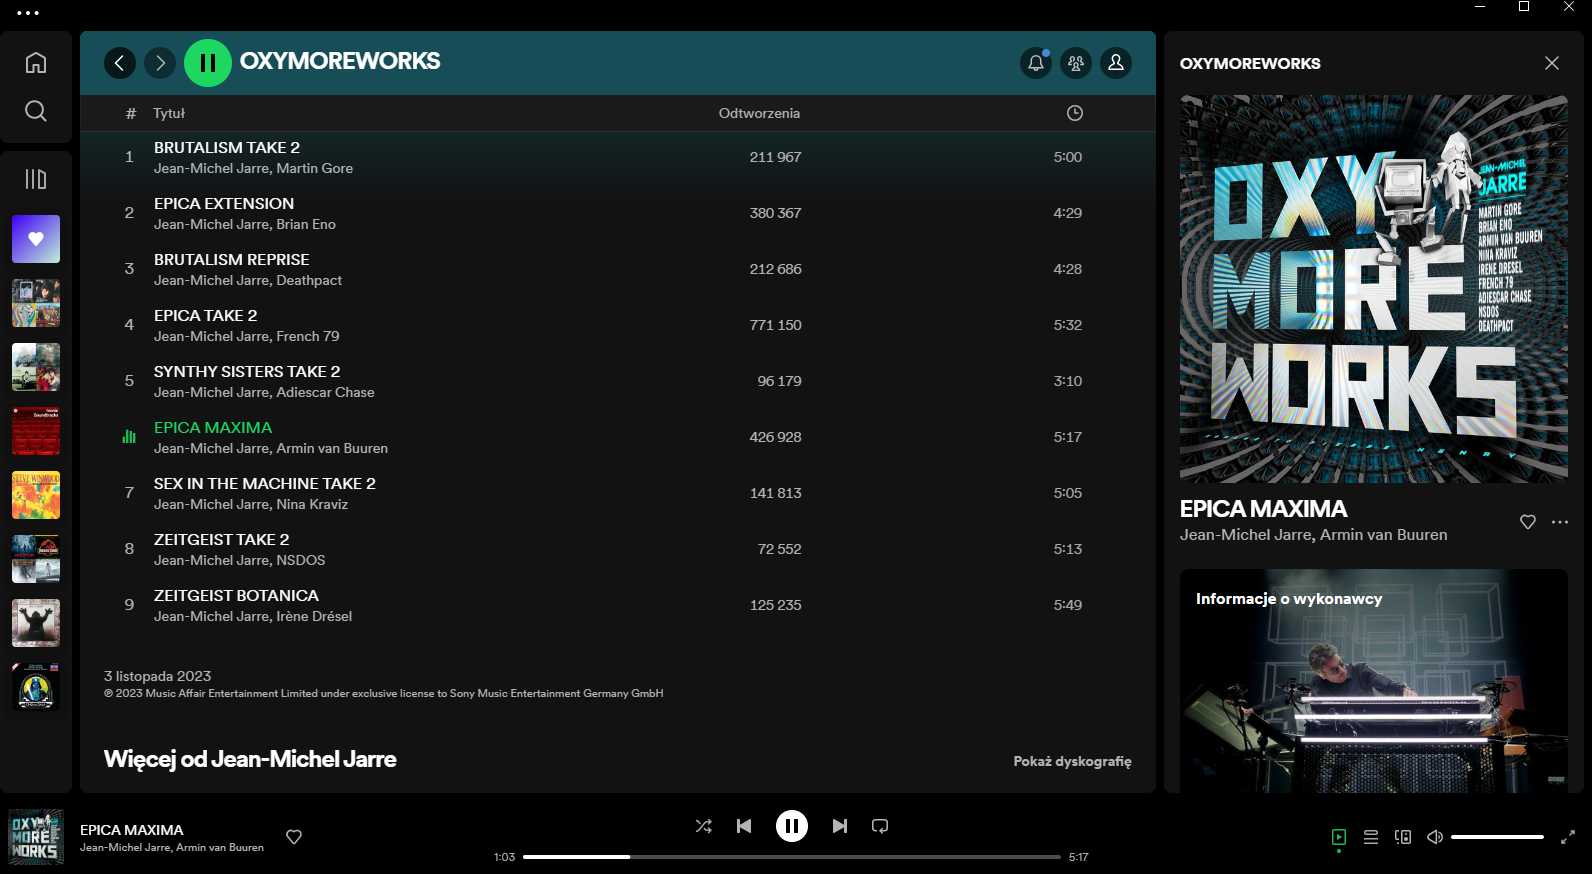Image resolution: width=1592 pixels, height=874 pixels.
Task: Adjust the volume slider
Action: pos(1497,837)
